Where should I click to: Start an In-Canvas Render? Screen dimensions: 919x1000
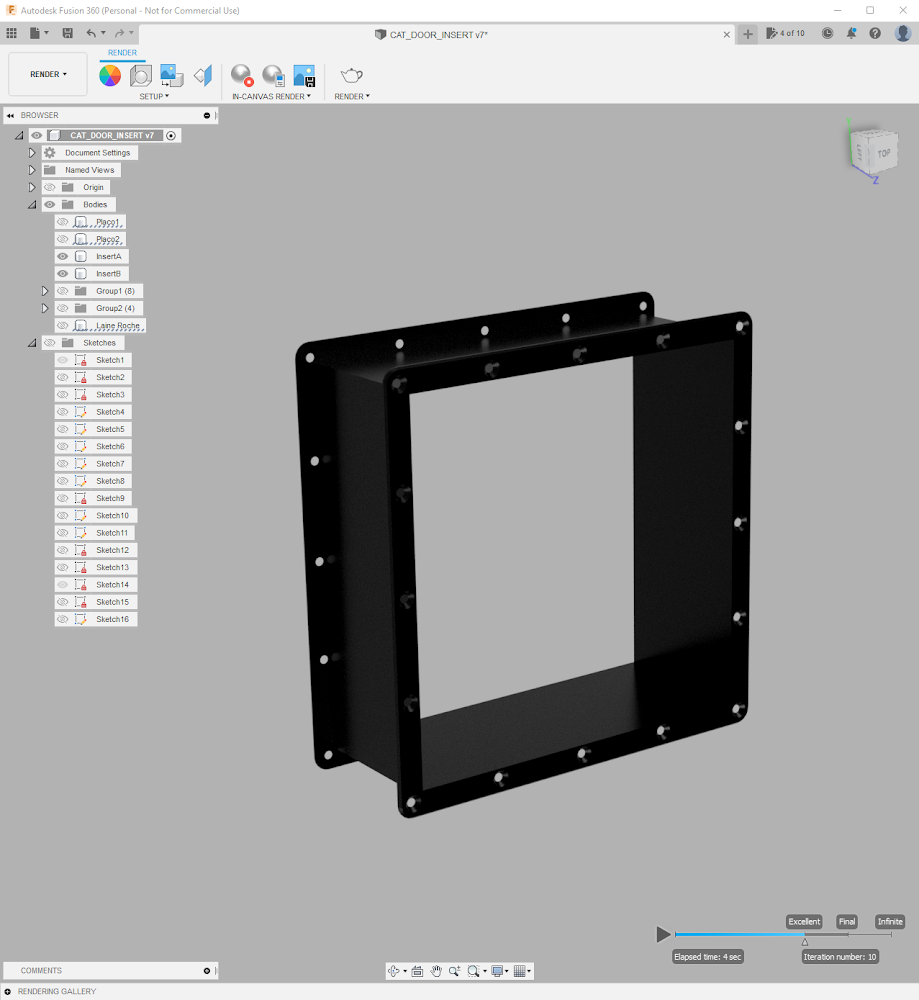pyautogui.click(x=241, y=74)
